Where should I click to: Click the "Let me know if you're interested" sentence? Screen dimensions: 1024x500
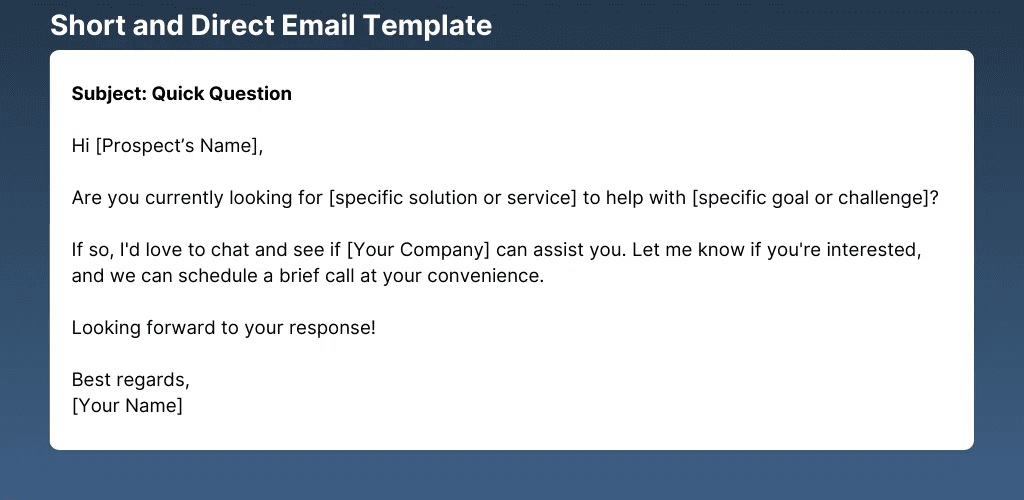pos(763,250)
